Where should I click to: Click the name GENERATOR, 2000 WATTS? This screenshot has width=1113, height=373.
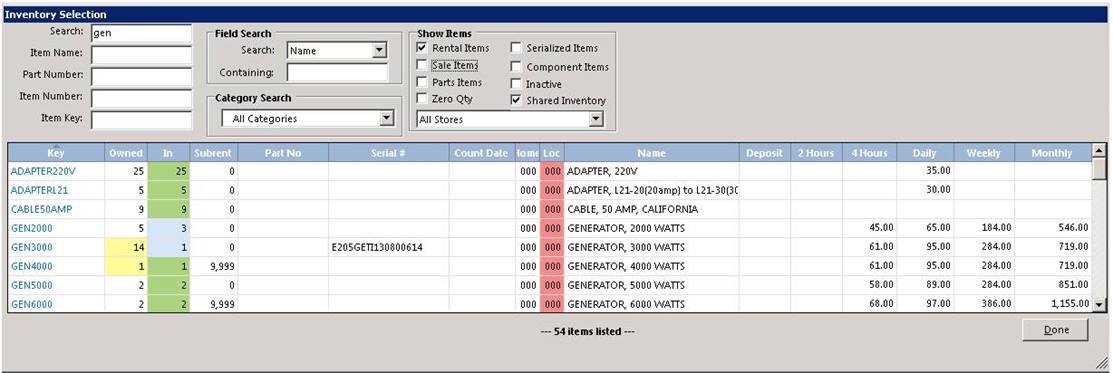click(625, 228)
